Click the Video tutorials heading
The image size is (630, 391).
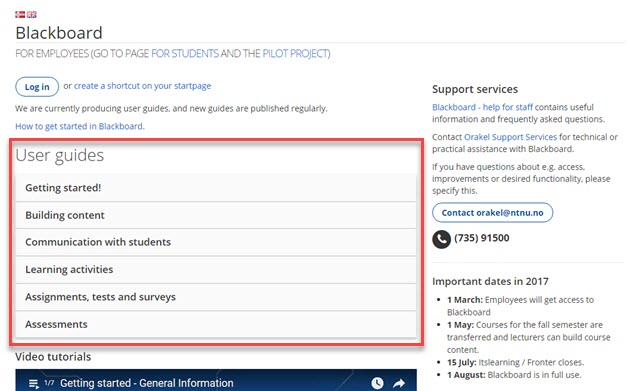(x=53, y=357)
